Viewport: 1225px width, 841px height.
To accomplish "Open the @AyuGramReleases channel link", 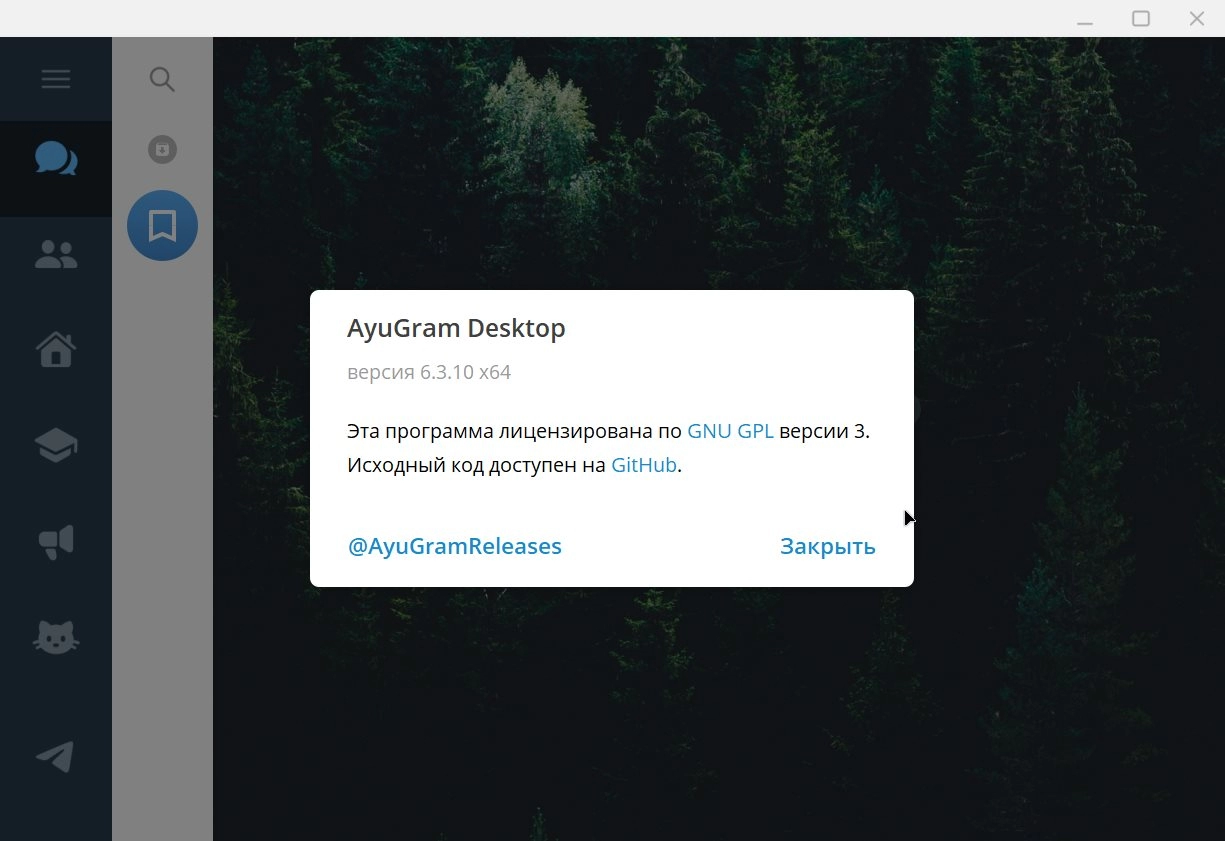I will [x=455, y=546].
